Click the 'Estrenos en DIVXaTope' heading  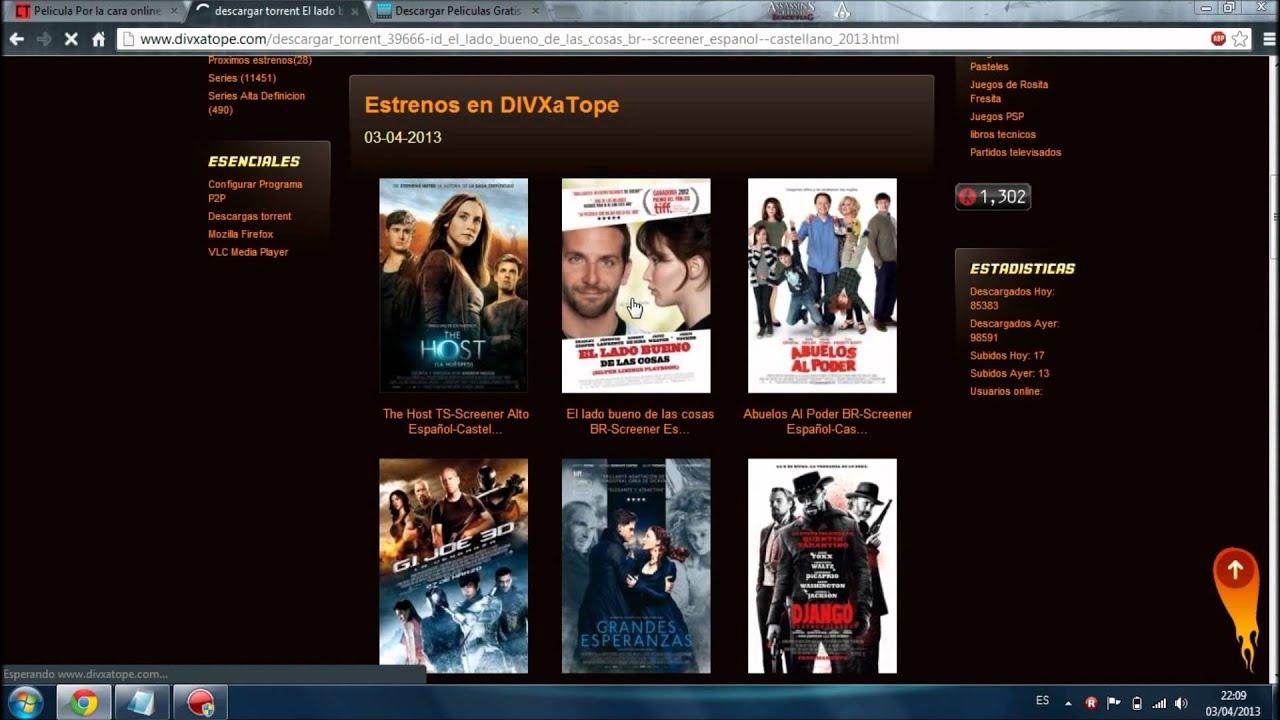492,105
